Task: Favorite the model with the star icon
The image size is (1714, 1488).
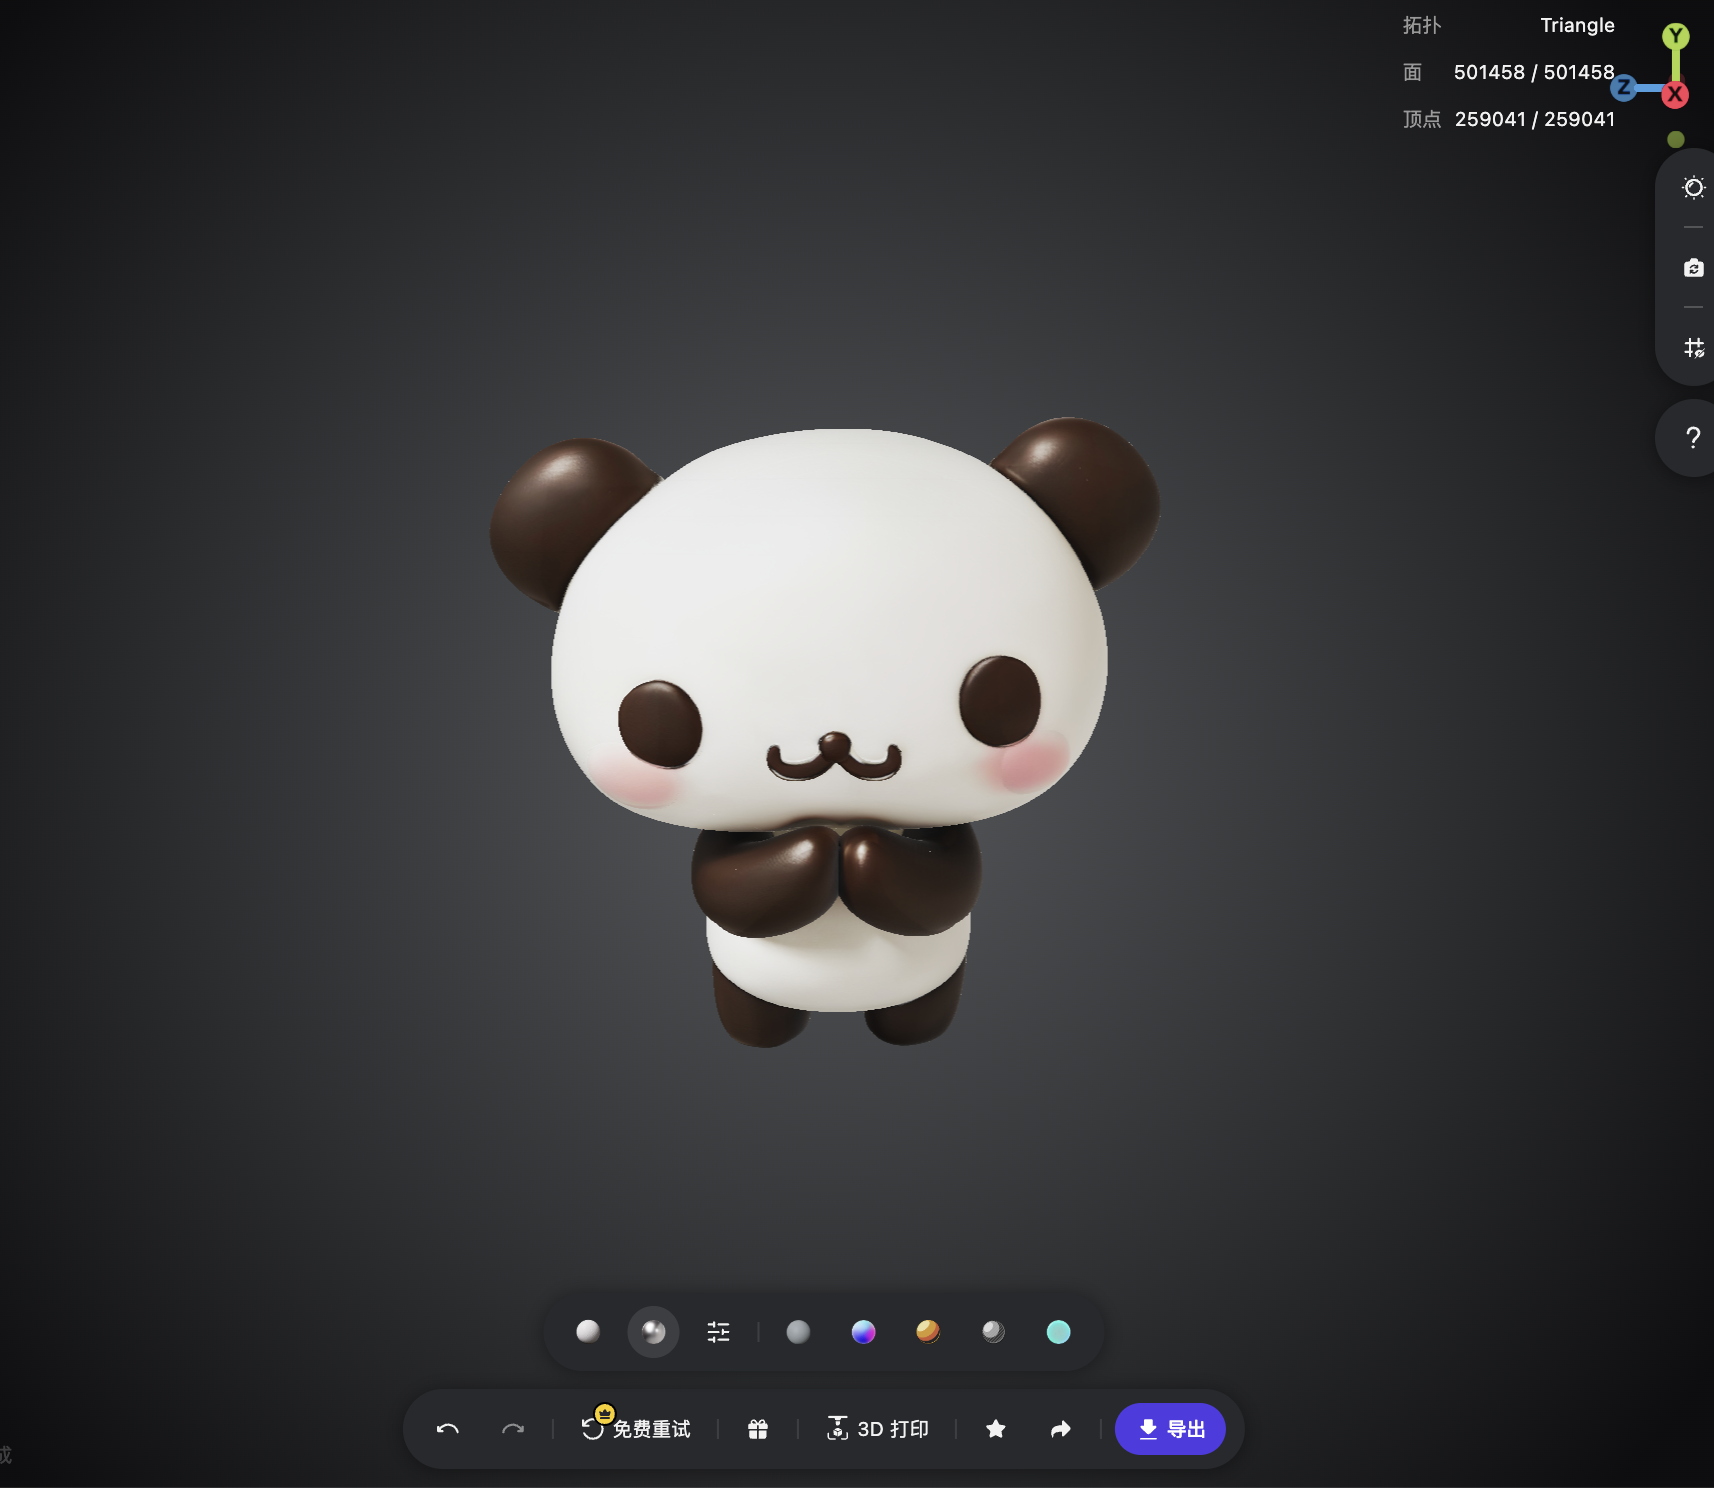Action: click(x=995, y=1429)
